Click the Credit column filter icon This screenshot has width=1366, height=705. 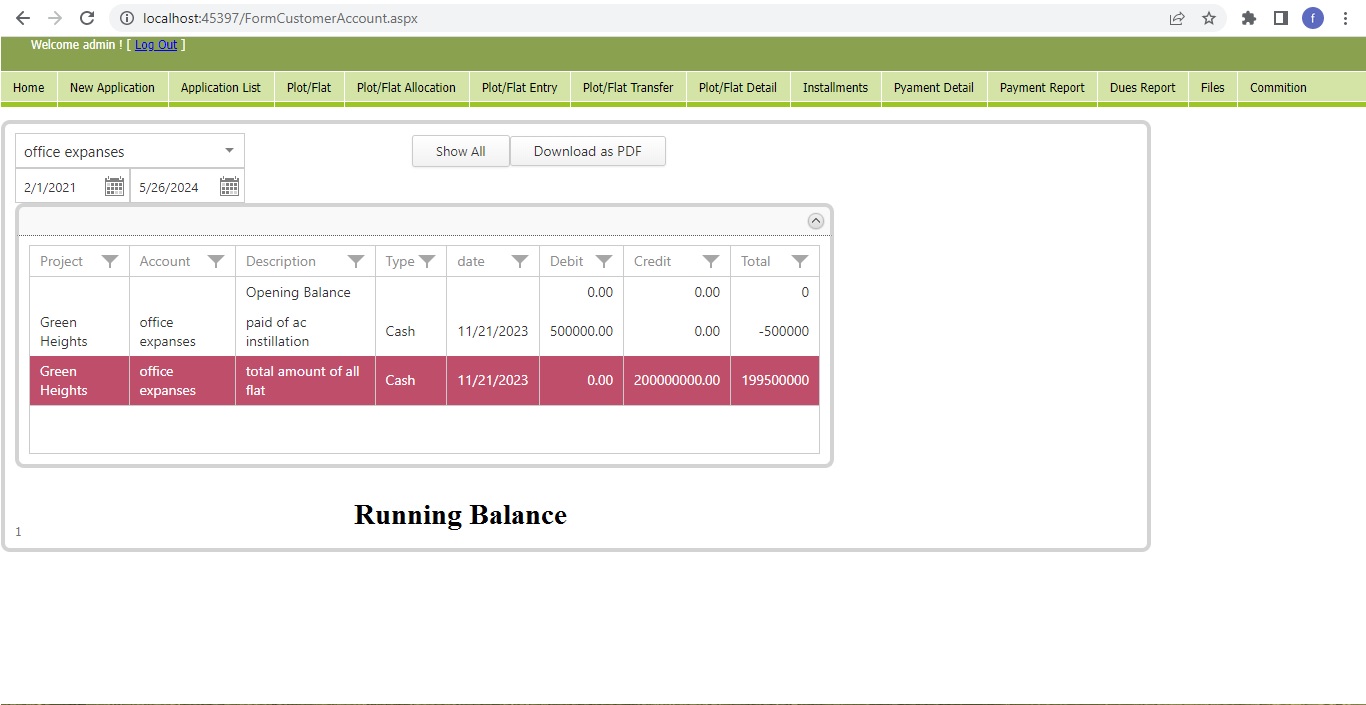pyautogui.click(x=710, y=261)
